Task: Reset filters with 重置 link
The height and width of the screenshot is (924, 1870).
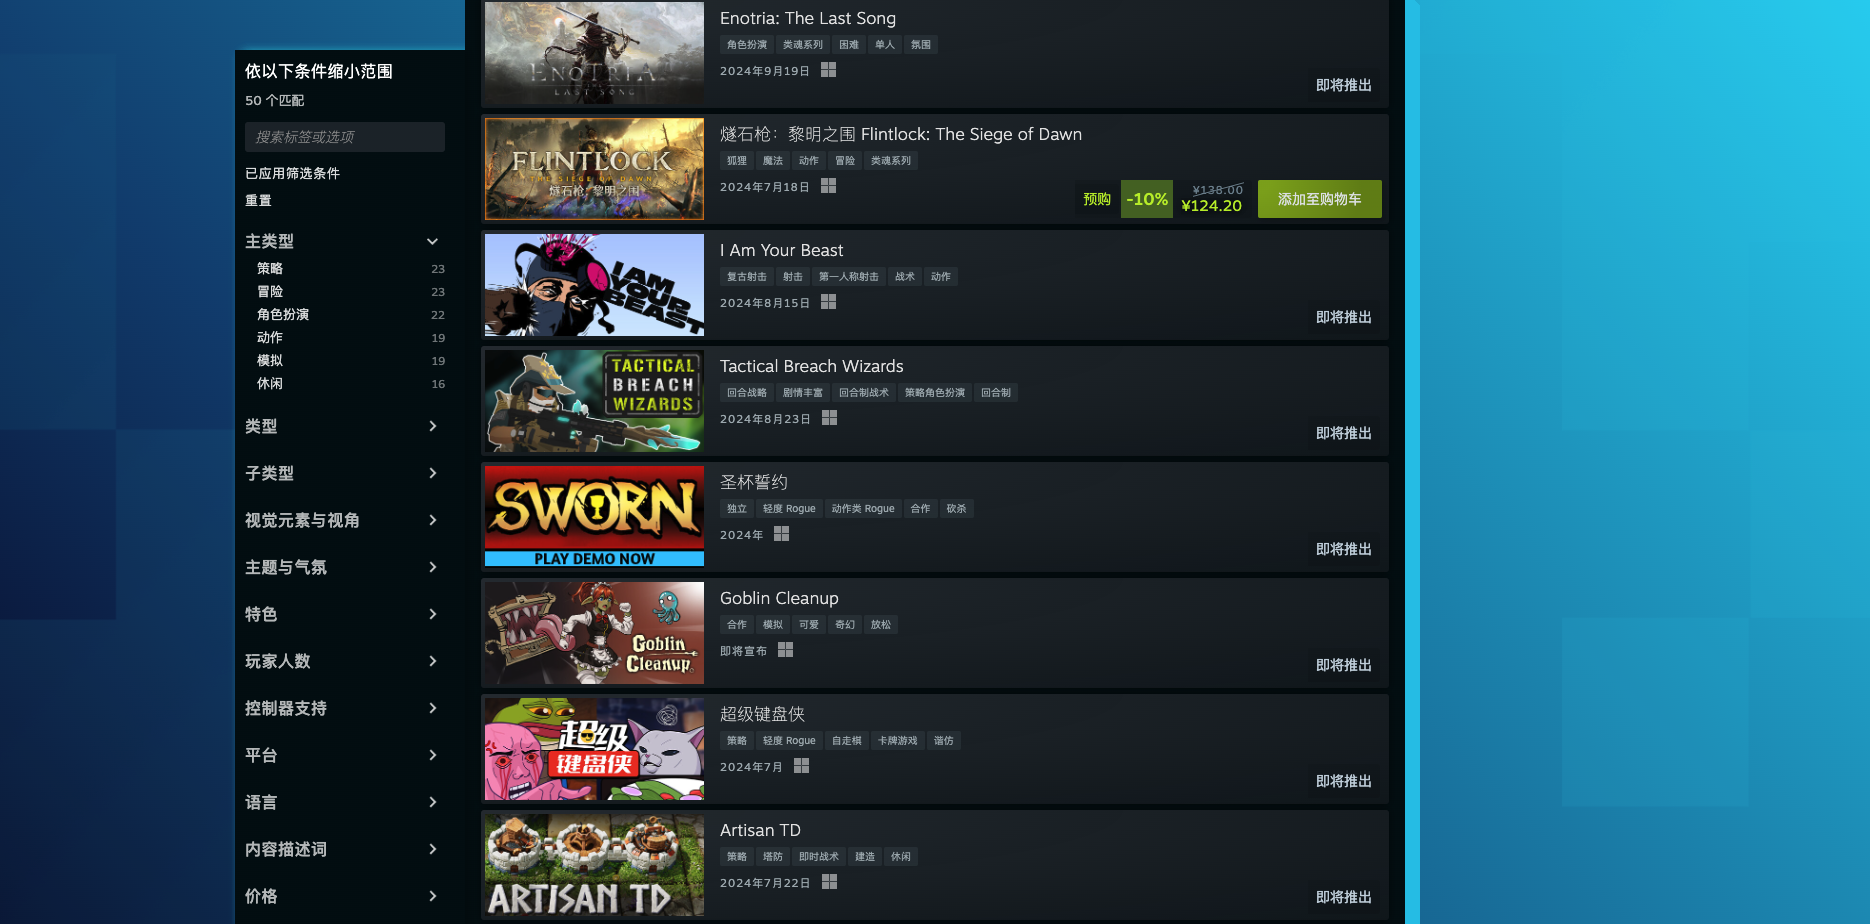Action: tap(258, 200)
